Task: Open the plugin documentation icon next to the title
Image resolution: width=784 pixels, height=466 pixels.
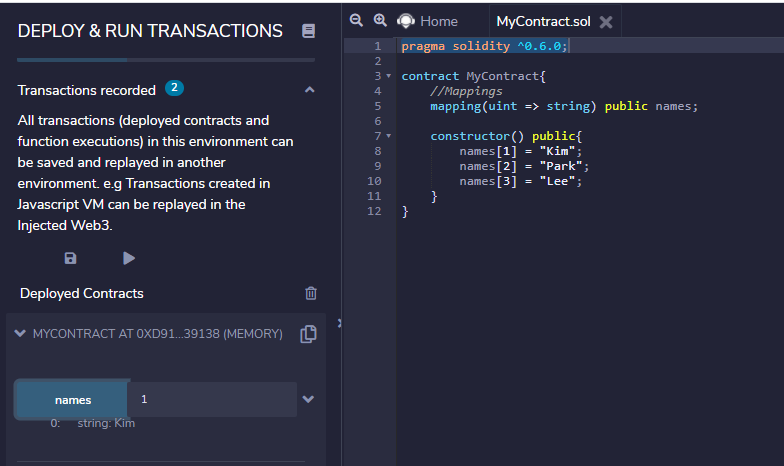Action: pos(308,31)
